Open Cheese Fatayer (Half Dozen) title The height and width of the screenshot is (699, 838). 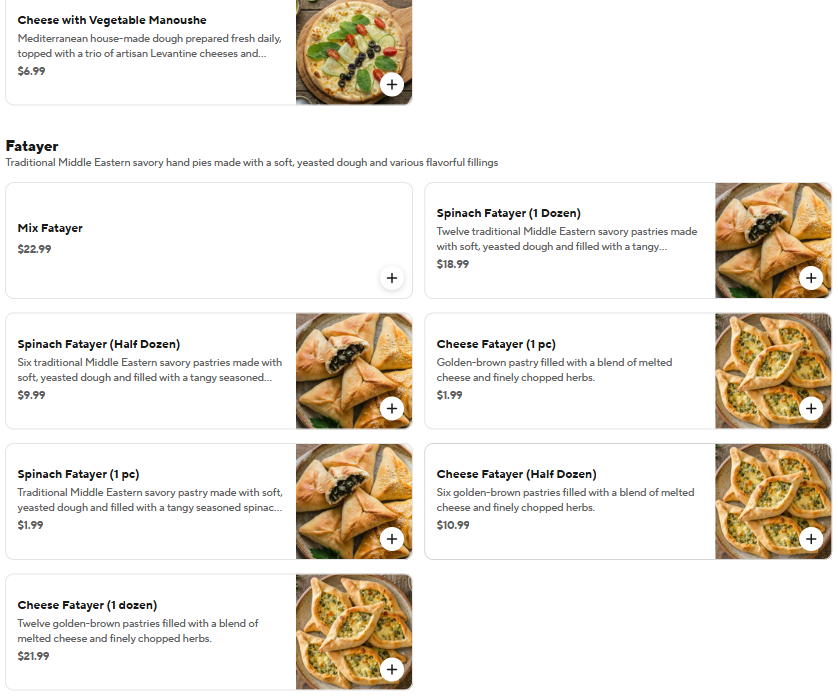(x=516, y=474)
